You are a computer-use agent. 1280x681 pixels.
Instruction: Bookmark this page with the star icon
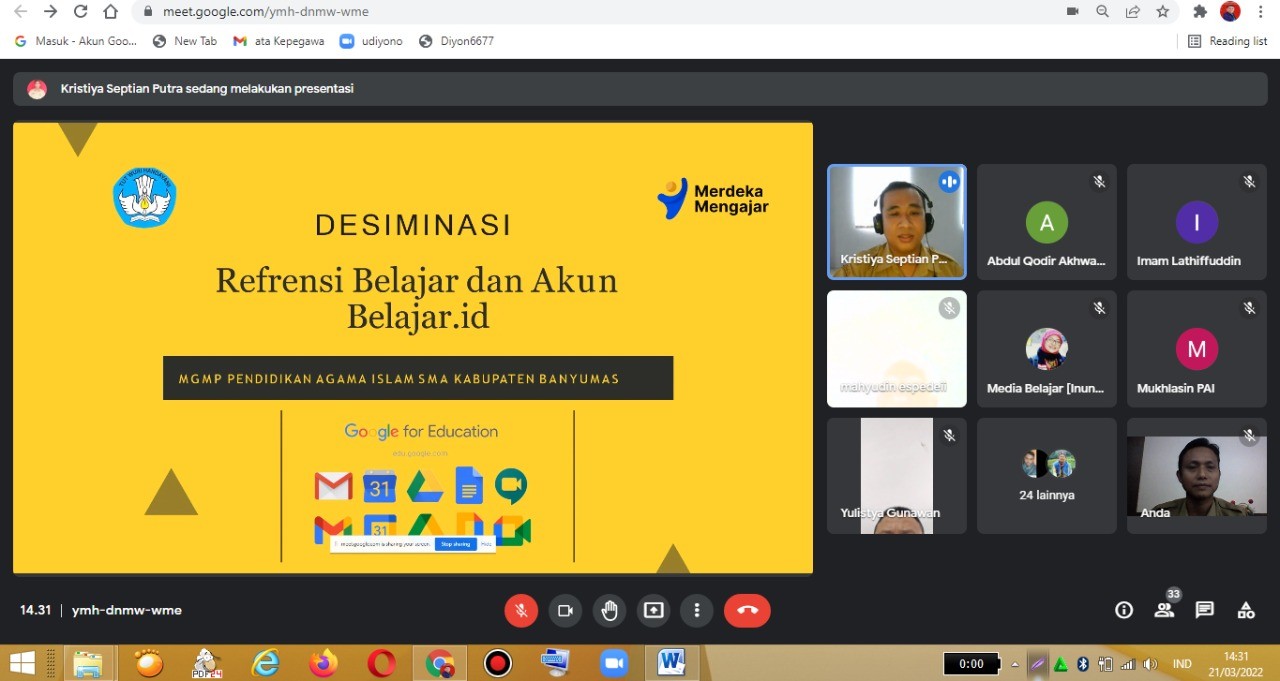1163,12
